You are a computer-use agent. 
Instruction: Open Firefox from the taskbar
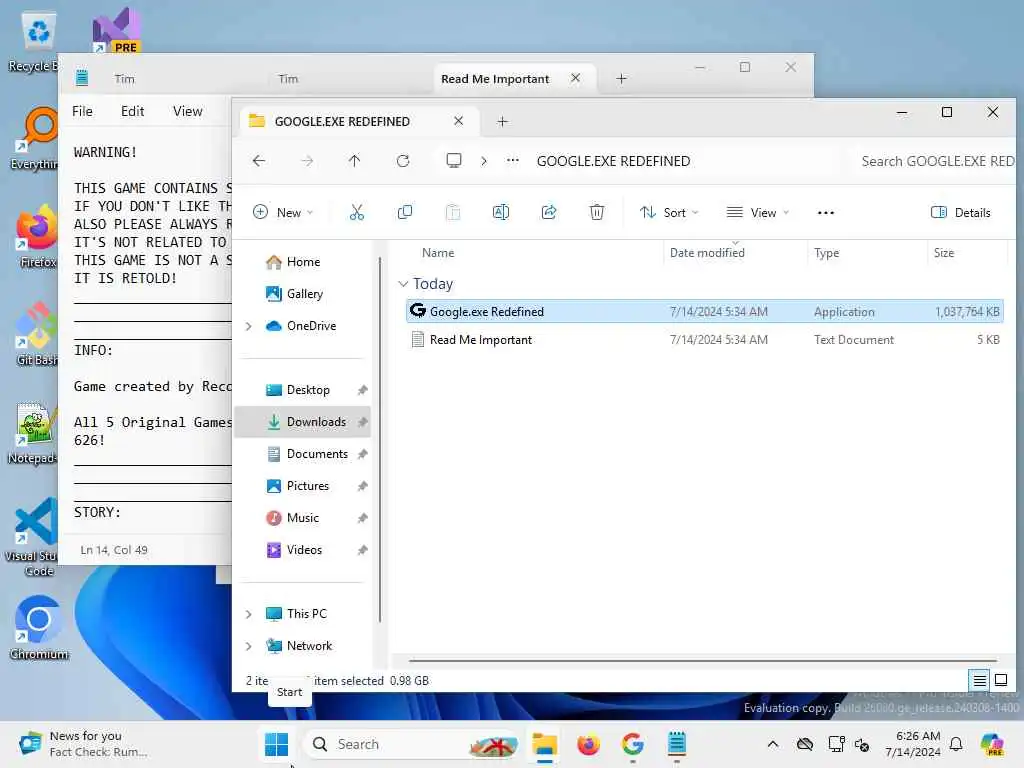[x=588, y=744]
